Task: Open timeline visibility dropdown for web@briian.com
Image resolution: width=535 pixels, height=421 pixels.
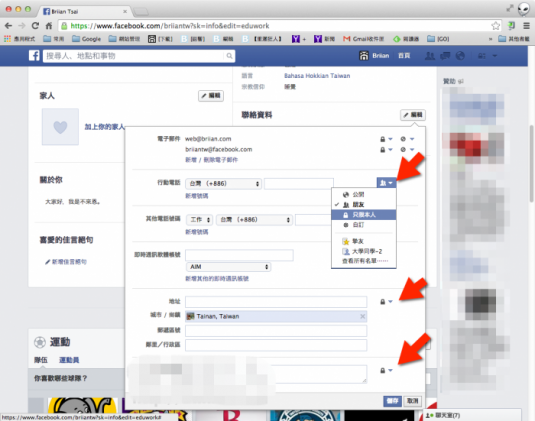Action: click(407, 139)
